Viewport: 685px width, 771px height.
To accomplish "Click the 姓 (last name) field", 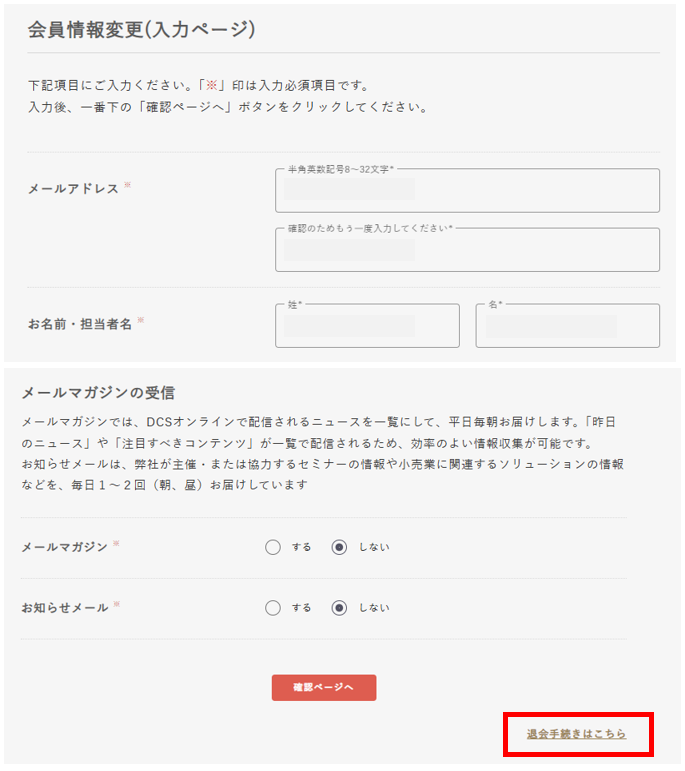I will [367, 326].
